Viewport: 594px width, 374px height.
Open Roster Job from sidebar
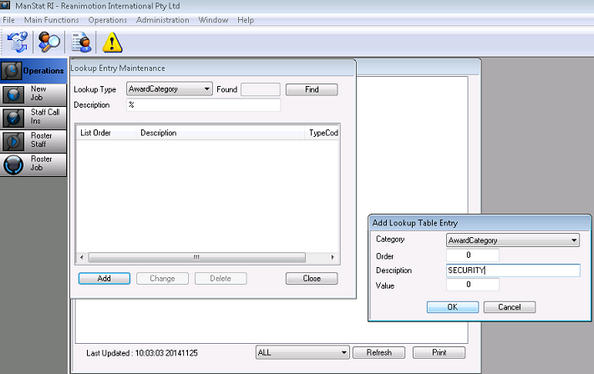[33, 164]
